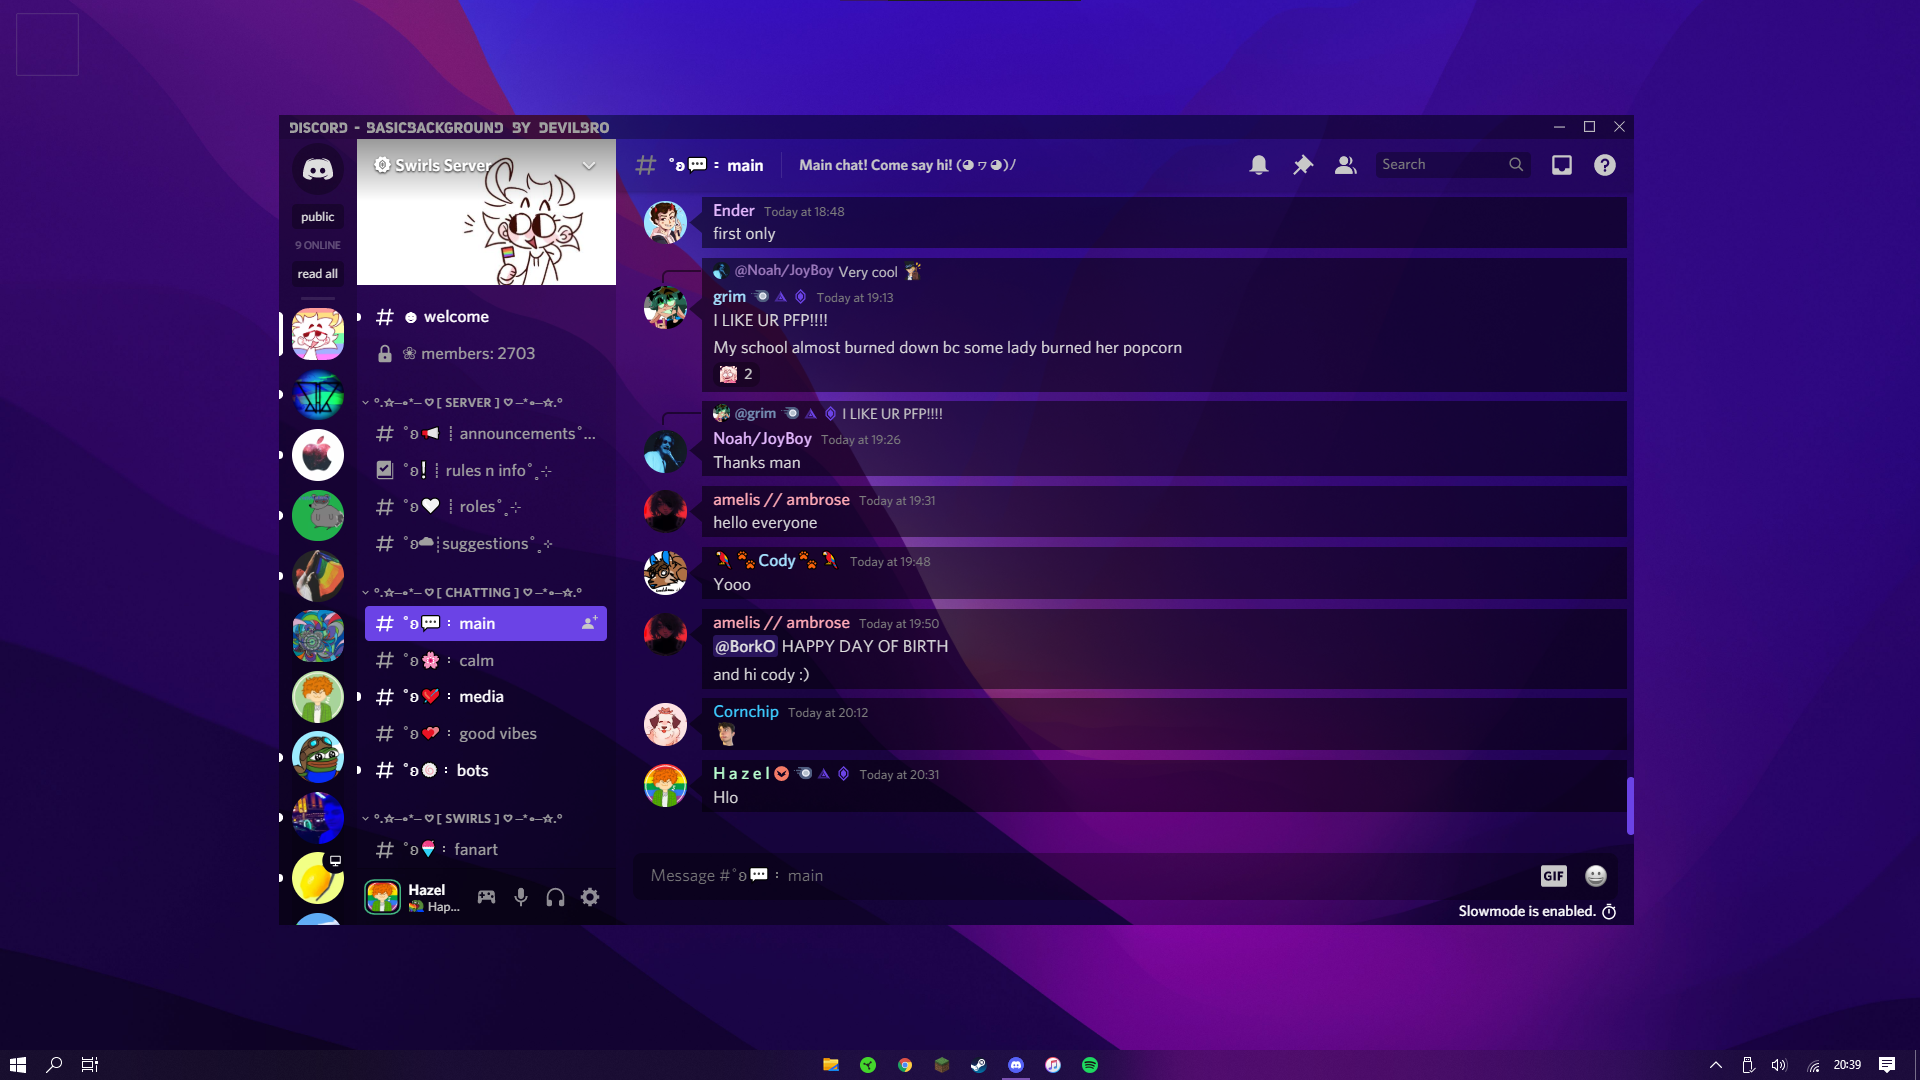1920x1080 pixels.
Task: Open the roles channel
Action: point(486,507)
